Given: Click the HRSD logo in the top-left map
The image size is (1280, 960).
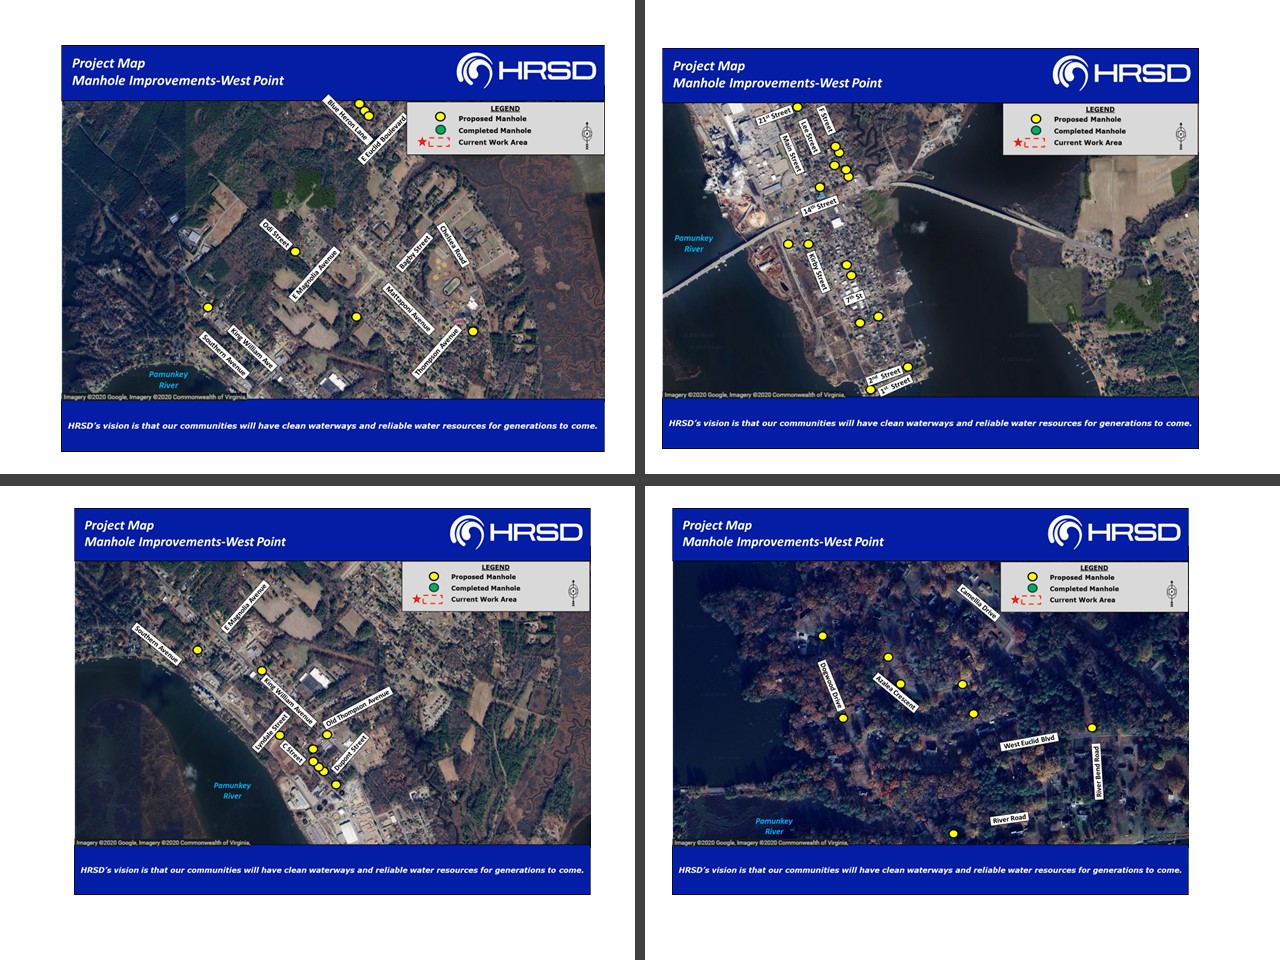Looking at the screenshot, I should [x=527, y=71].
